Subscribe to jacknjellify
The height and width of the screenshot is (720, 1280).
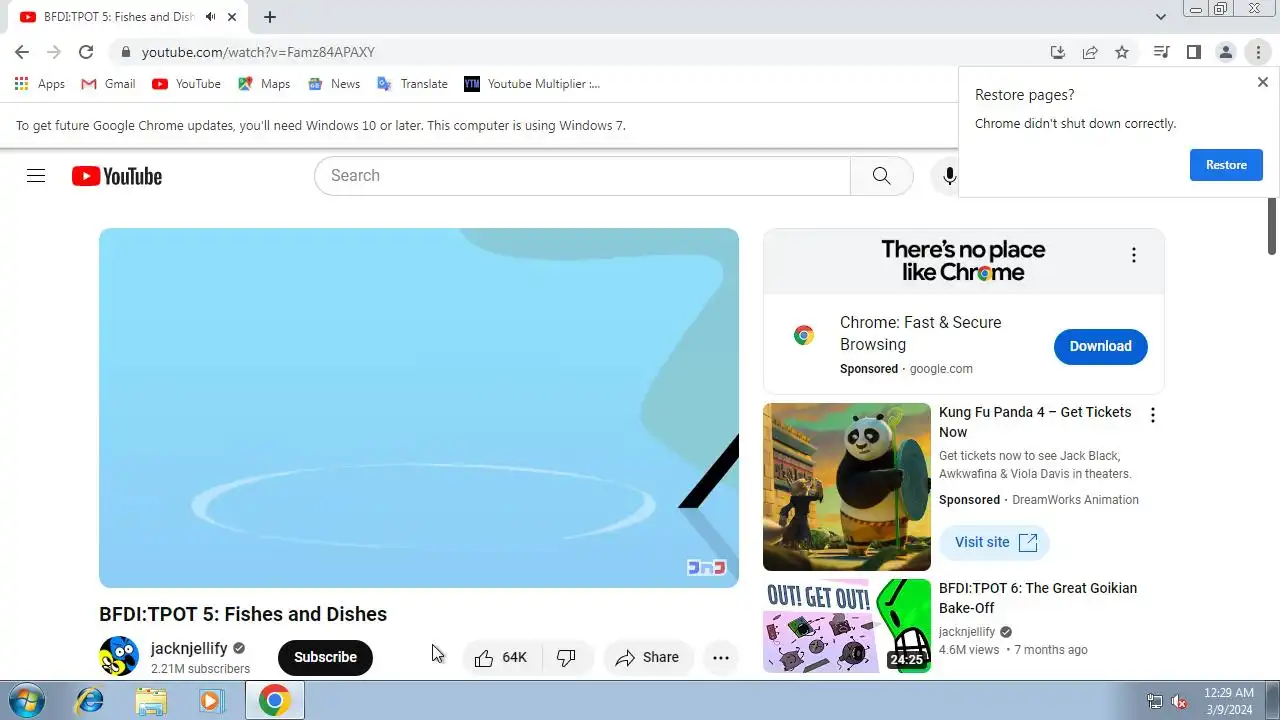click(325, 657)
